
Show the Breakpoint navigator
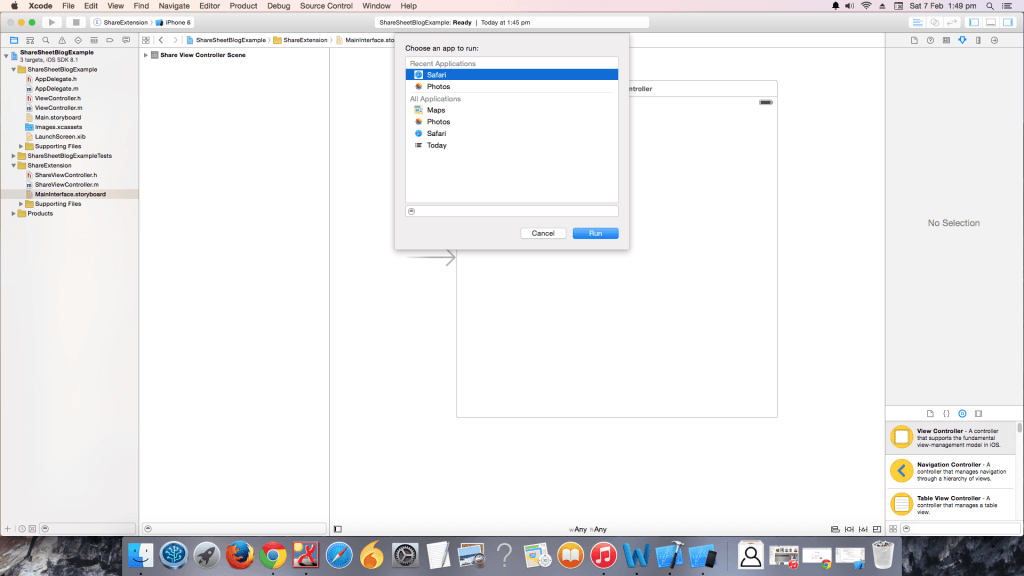pos(110,40)
